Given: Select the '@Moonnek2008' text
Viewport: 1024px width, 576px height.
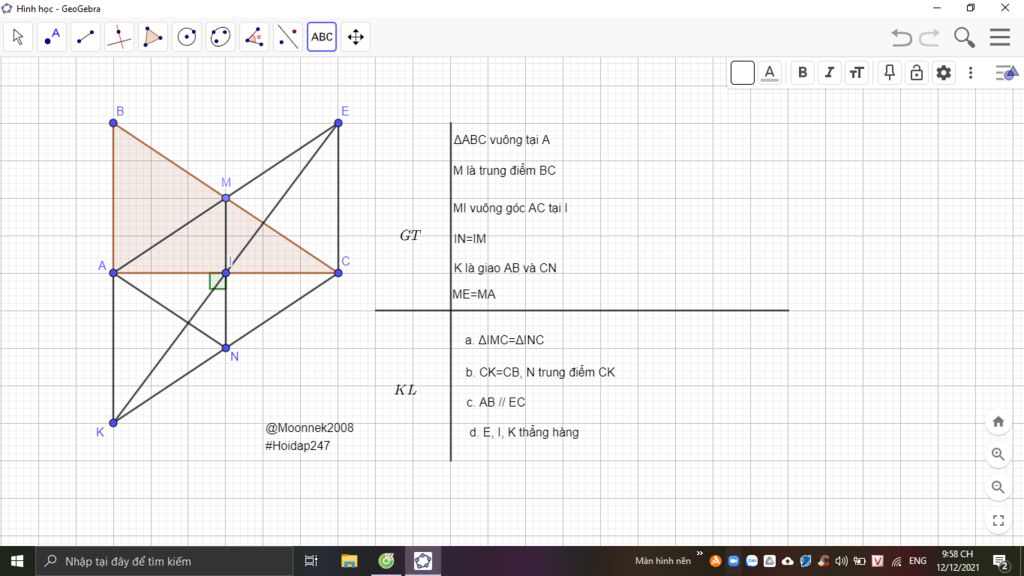Looking at the screenshot, I should [310, 428].
